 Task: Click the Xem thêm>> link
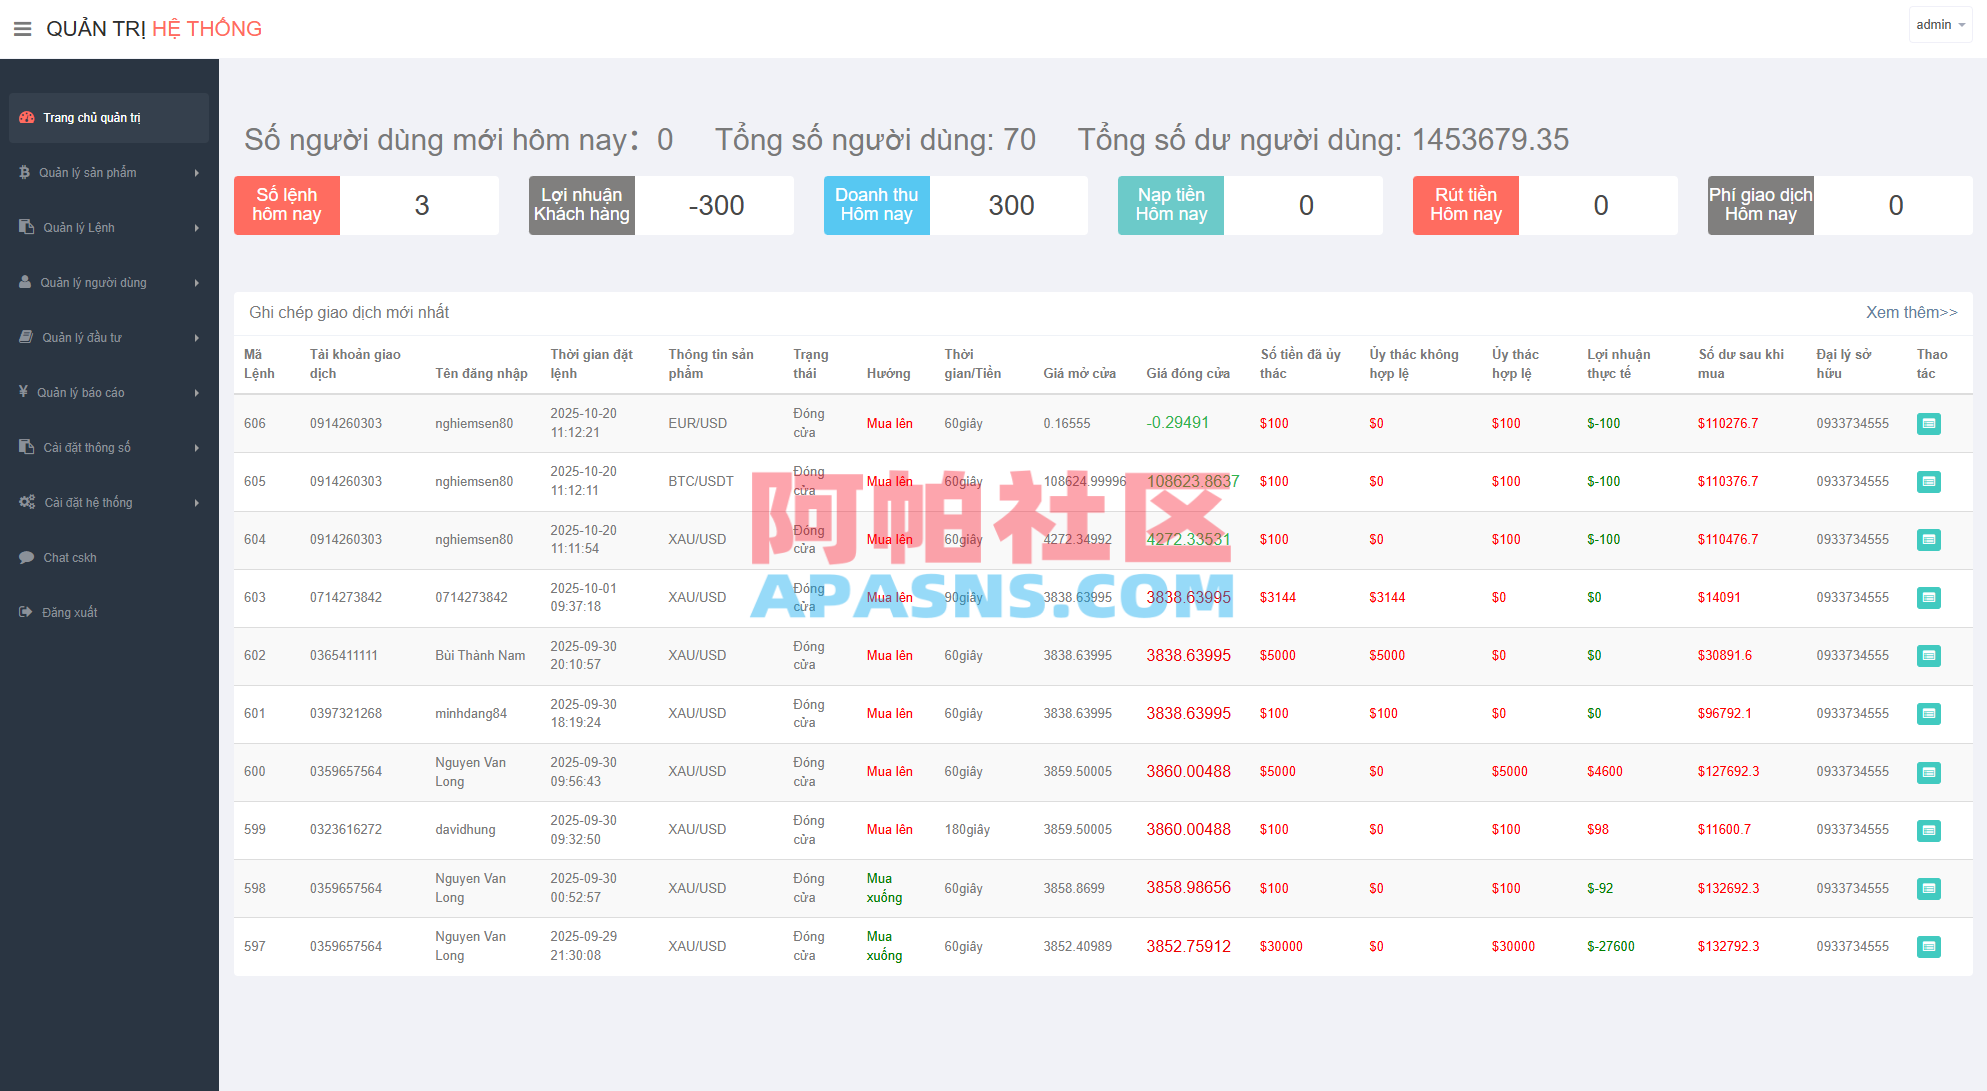[1912, 312]
